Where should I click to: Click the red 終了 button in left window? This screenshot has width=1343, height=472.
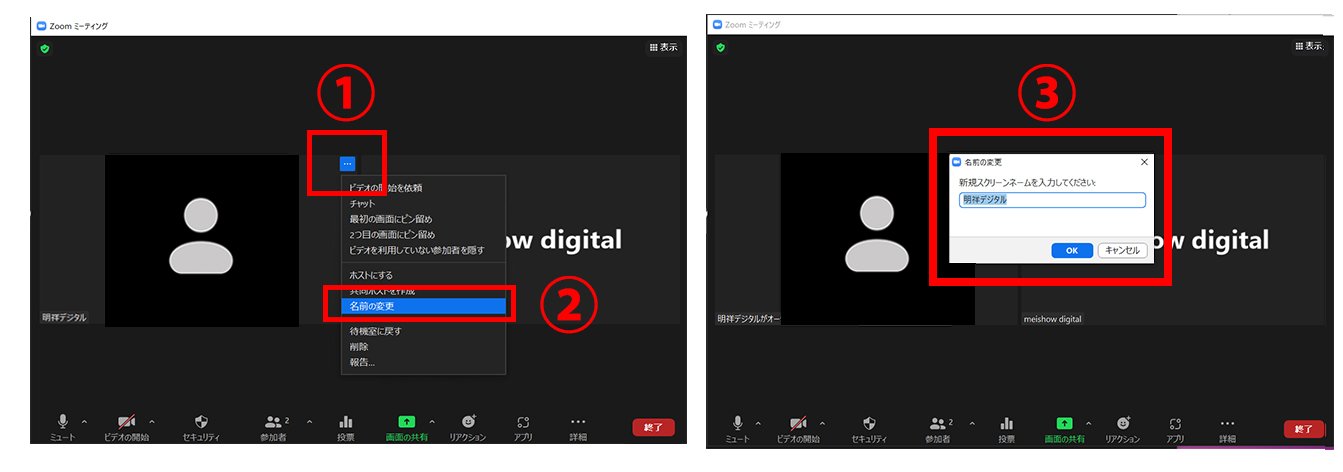click(x=653, y=427)
